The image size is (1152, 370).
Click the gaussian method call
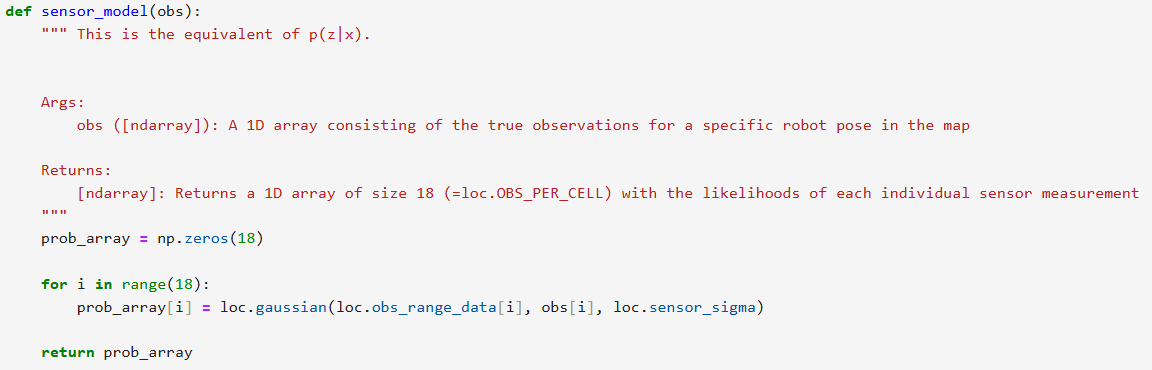point(291,308)
